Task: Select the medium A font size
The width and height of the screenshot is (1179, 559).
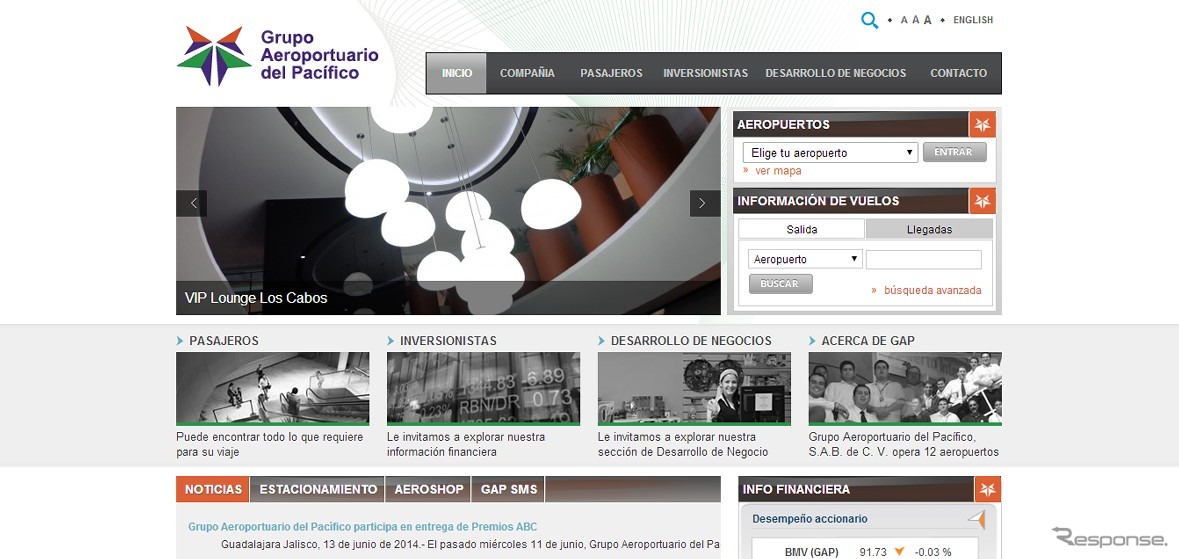Action: 915,20
